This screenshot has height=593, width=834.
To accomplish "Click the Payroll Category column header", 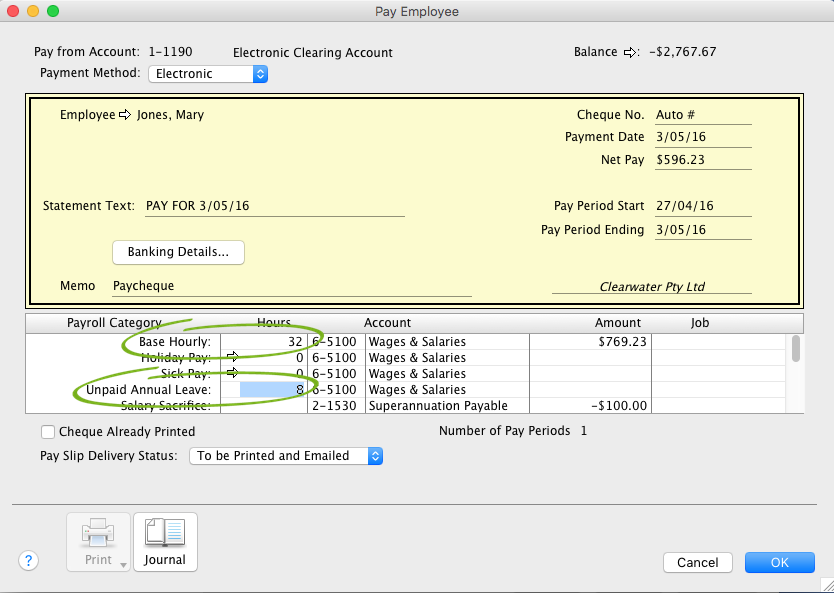I will pyautogui.click(x=114, y=323).
